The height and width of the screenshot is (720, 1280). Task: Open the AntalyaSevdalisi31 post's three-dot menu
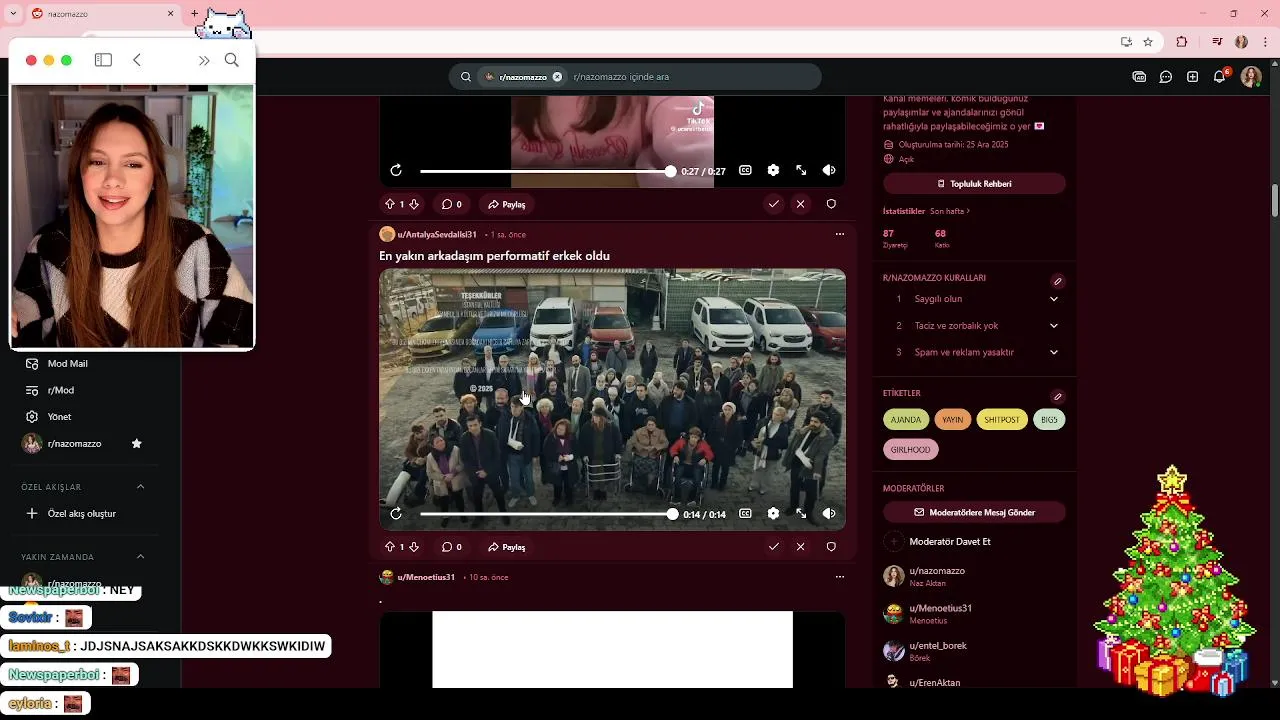tap(839, 234)
